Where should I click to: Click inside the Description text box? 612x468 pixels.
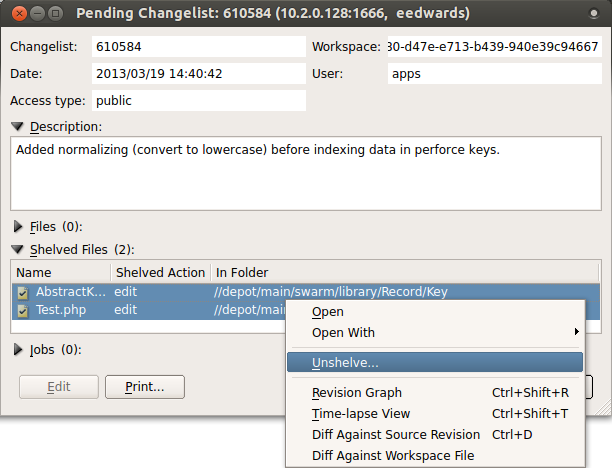[306, 174]
